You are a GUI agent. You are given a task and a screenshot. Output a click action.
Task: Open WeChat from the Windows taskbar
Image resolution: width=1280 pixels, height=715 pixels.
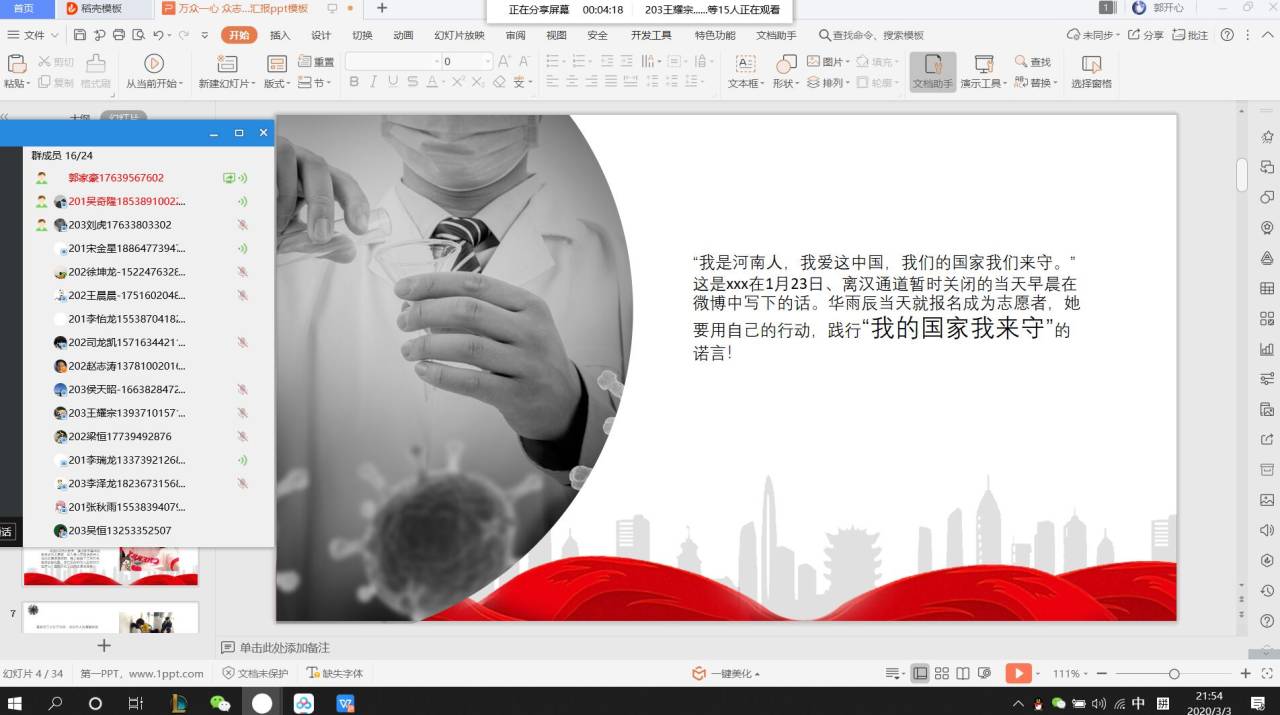point(220,703)
